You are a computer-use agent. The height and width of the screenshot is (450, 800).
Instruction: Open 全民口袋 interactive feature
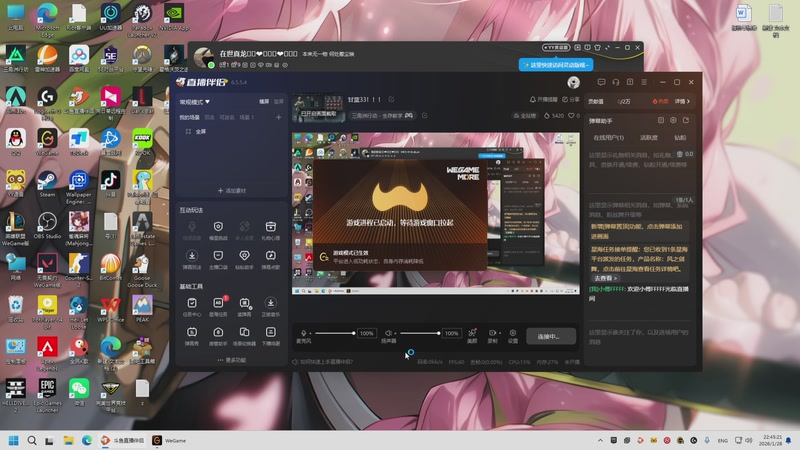pos(218,259)
